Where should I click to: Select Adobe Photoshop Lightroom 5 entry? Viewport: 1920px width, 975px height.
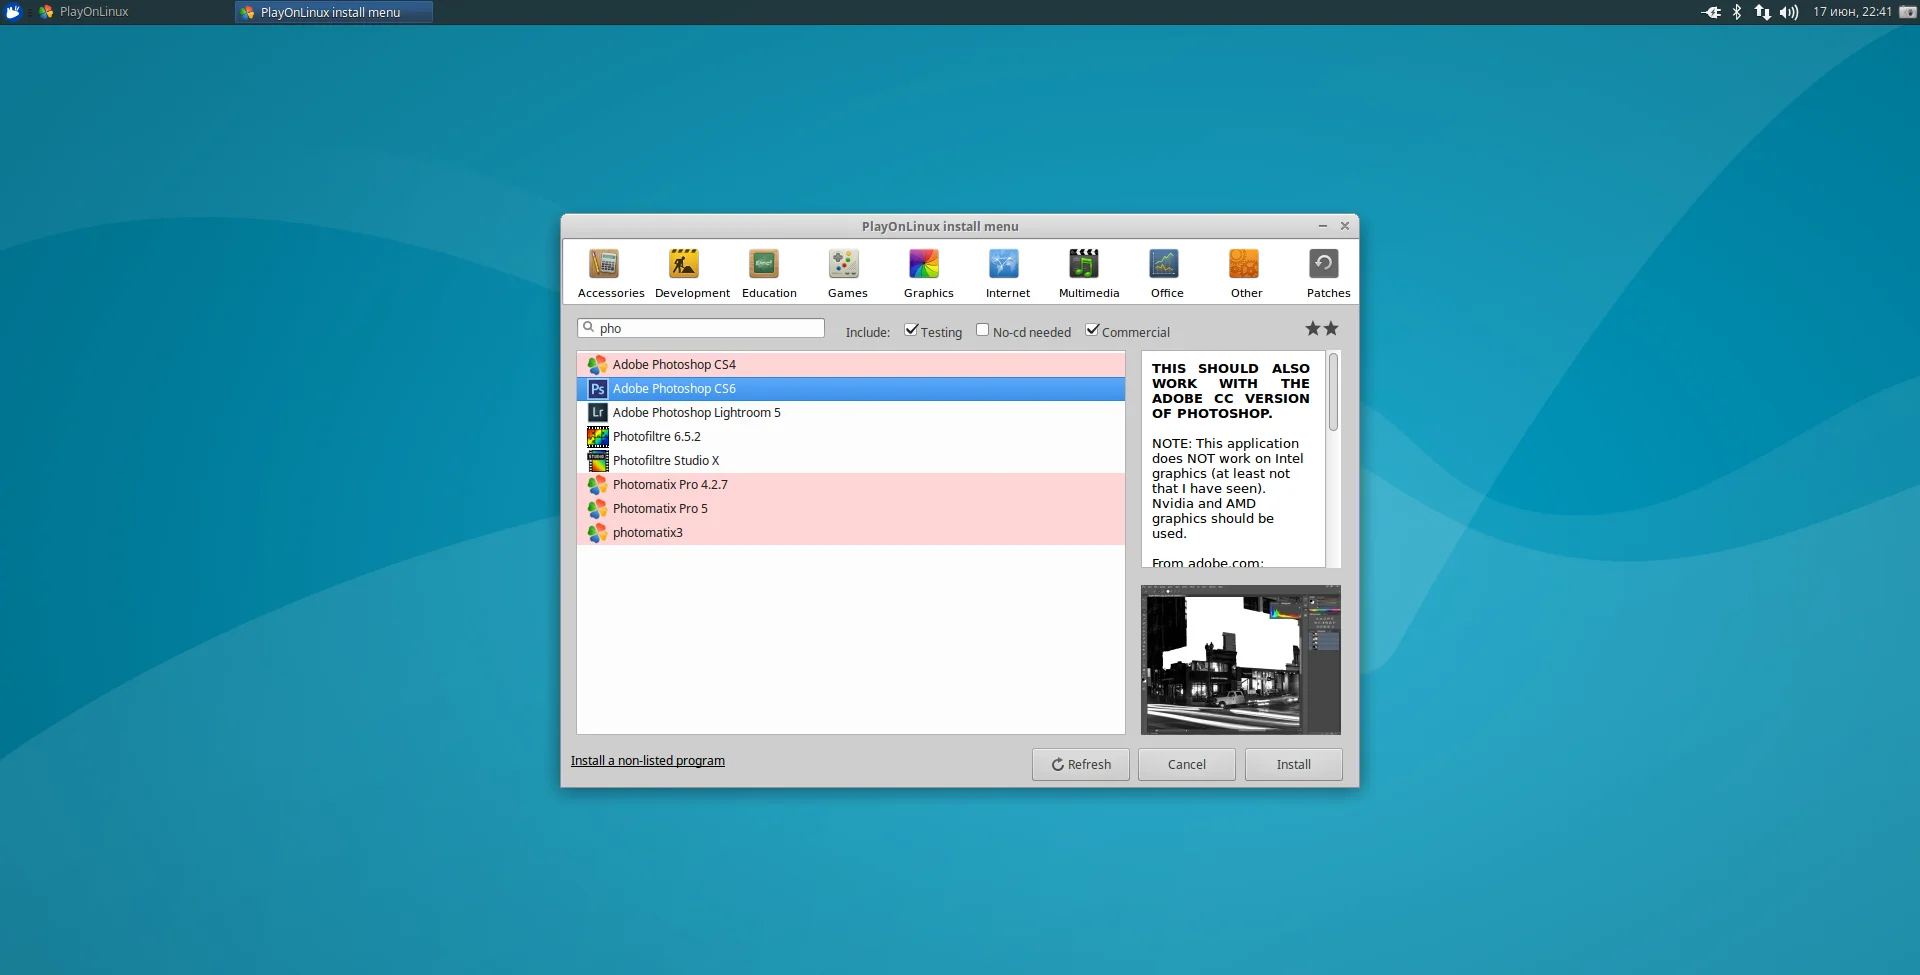click(696, 413)
